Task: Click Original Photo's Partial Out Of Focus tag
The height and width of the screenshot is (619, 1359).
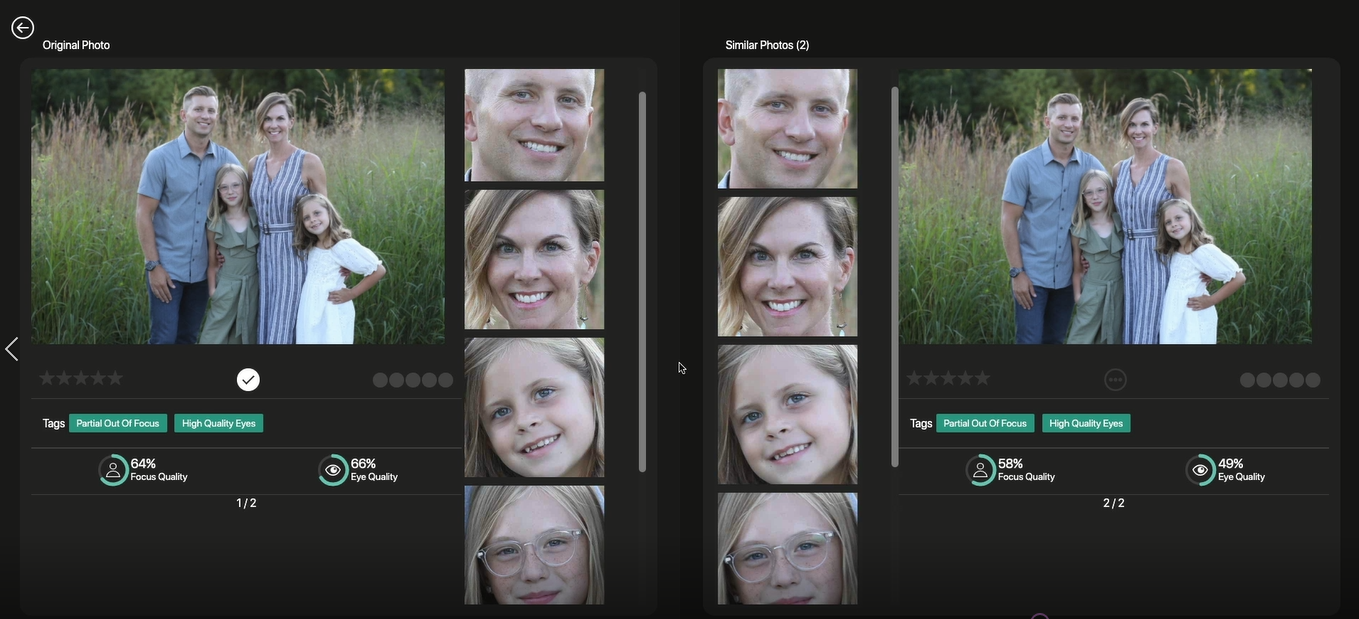Action: [x=118, y=423]
